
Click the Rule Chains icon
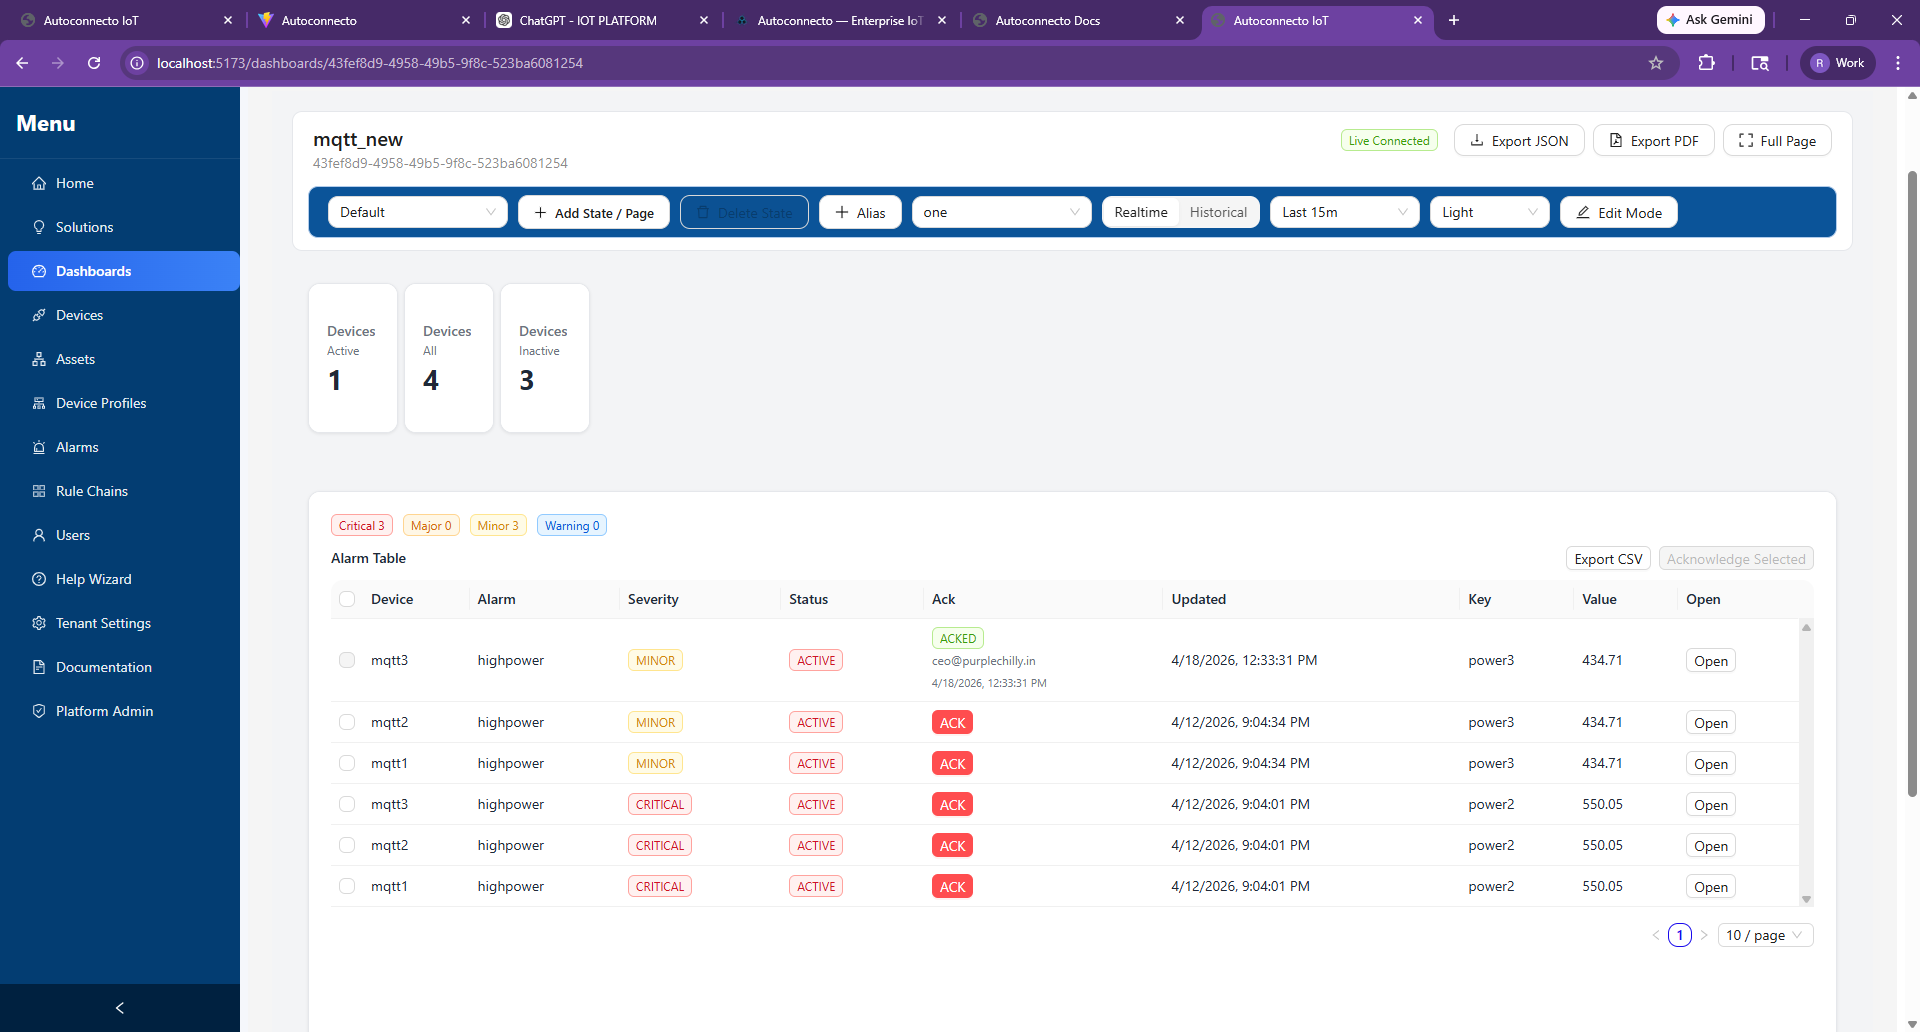click(39, 491)
